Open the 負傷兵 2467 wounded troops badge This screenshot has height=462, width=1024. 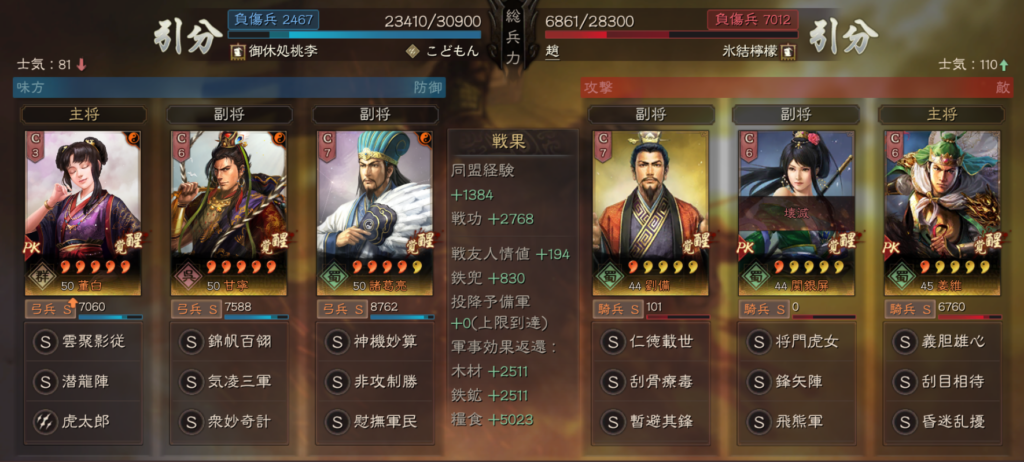[x=273, y=20]
